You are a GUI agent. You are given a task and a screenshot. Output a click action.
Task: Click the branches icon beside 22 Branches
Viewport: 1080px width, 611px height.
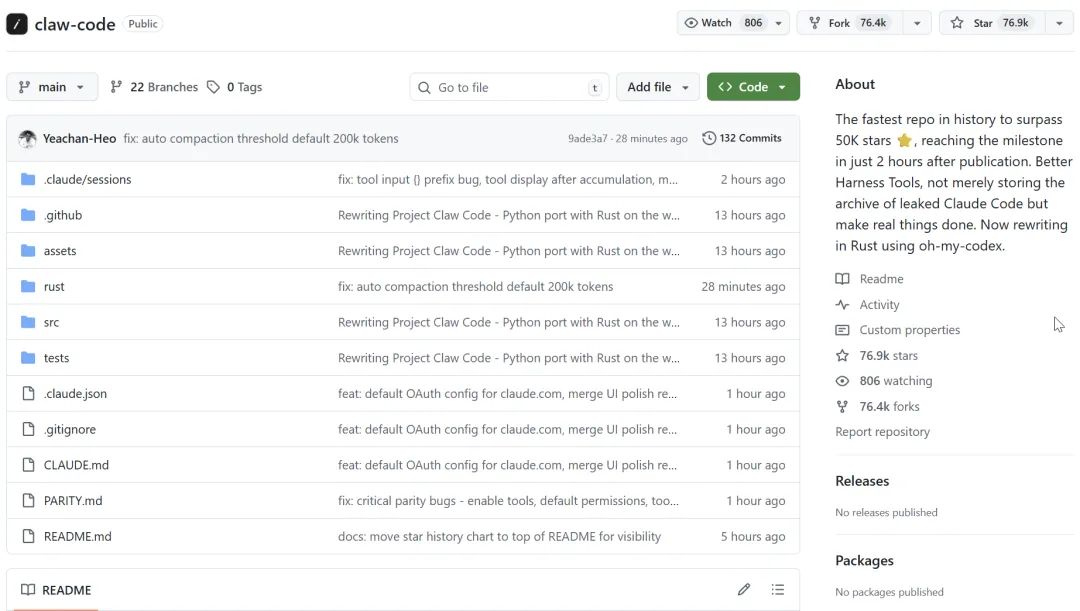(x=117, y=87)
